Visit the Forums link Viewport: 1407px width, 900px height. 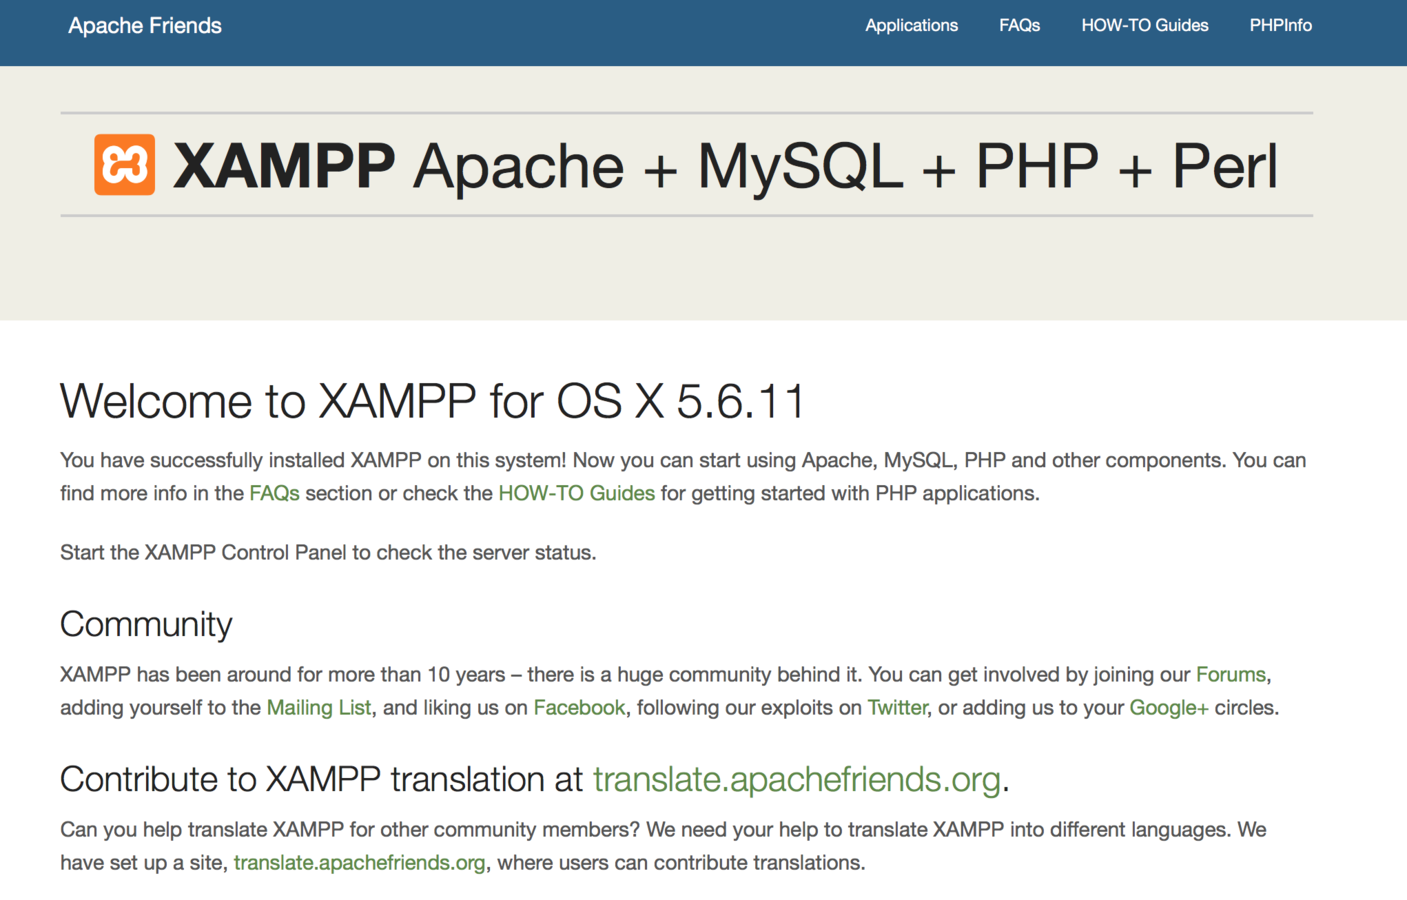click(1230, 674)
